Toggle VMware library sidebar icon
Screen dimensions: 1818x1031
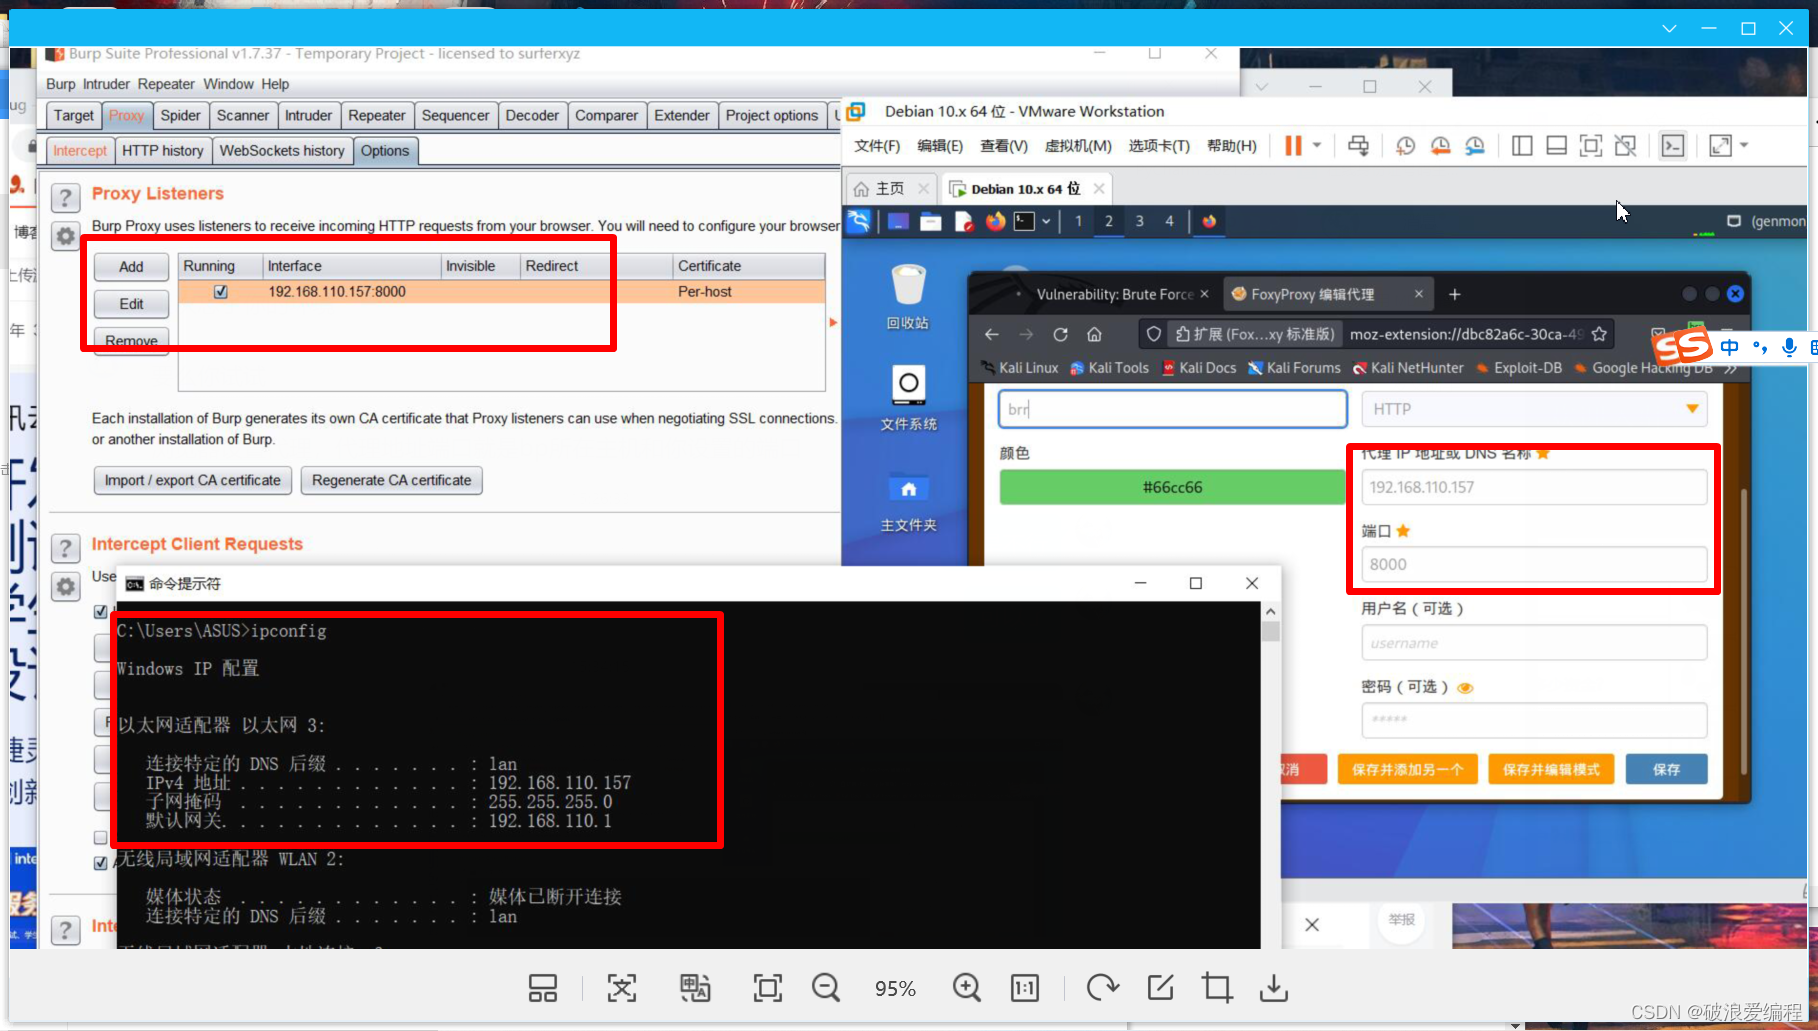pos(1522,146)
